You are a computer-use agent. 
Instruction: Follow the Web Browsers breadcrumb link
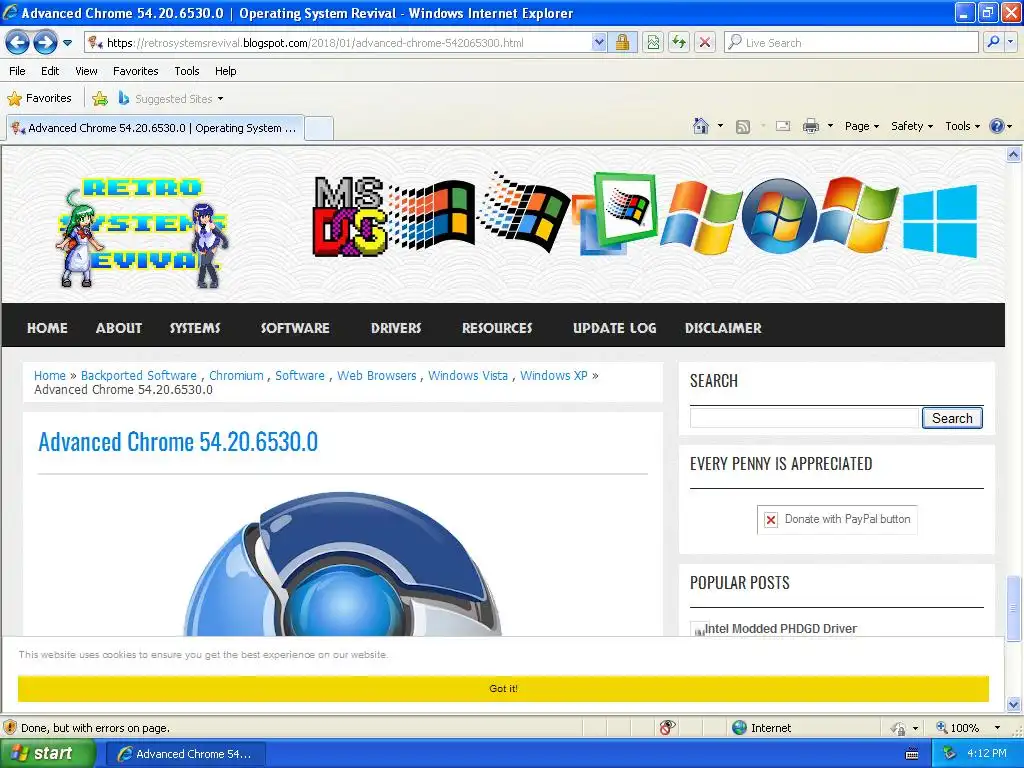[x=377, y=376]
